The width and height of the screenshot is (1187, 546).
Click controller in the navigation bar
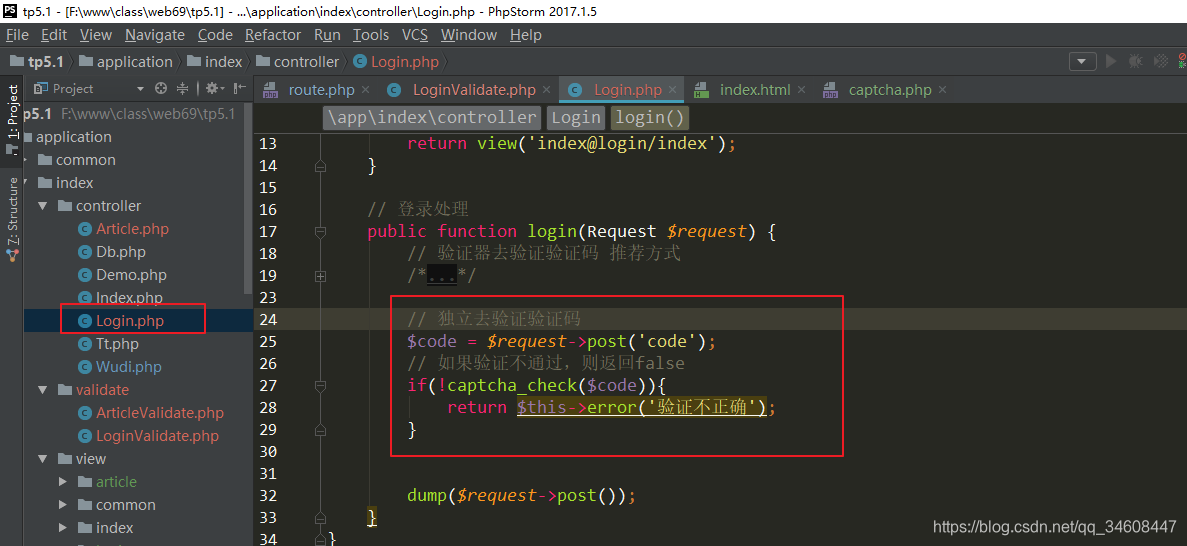[x=298, y=62]
